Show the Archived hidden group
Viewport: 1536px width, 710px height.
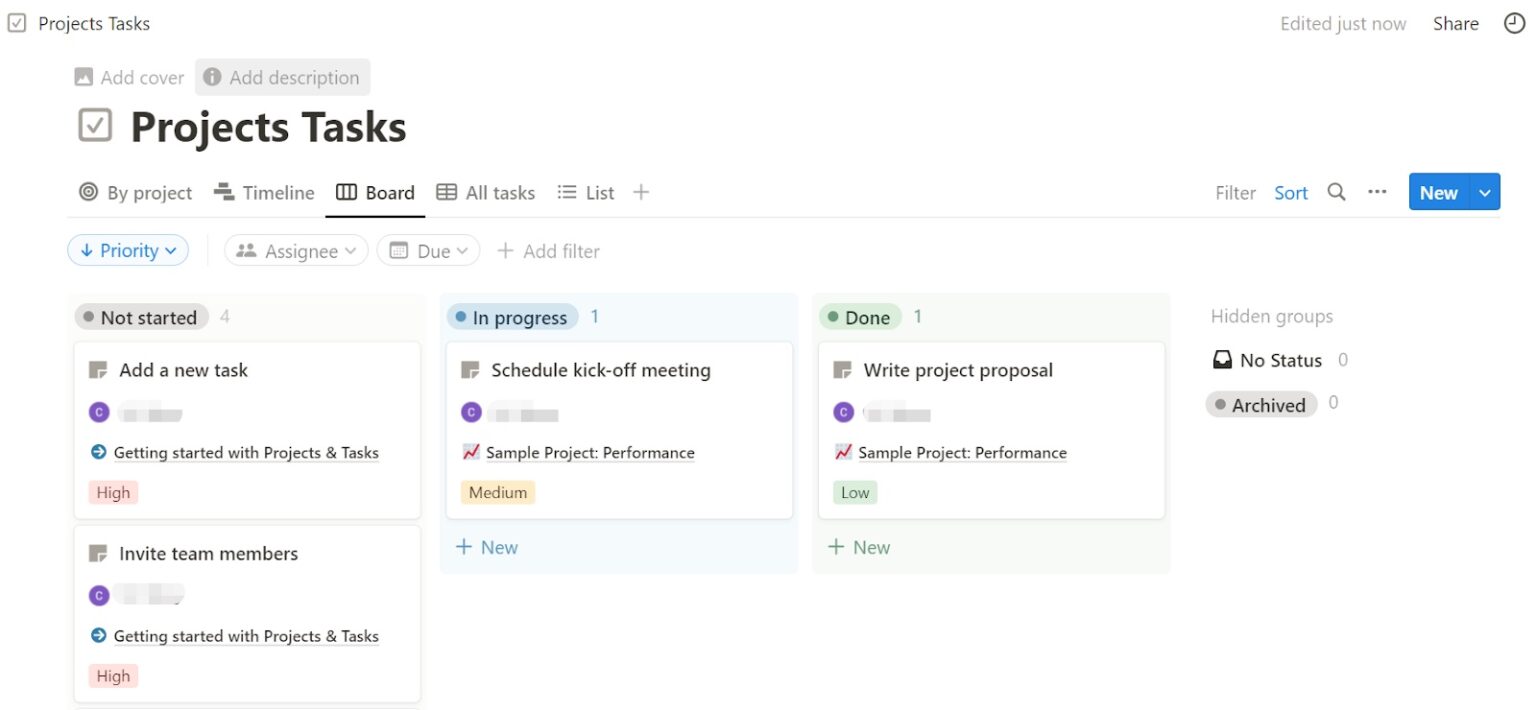point(1261,404)
